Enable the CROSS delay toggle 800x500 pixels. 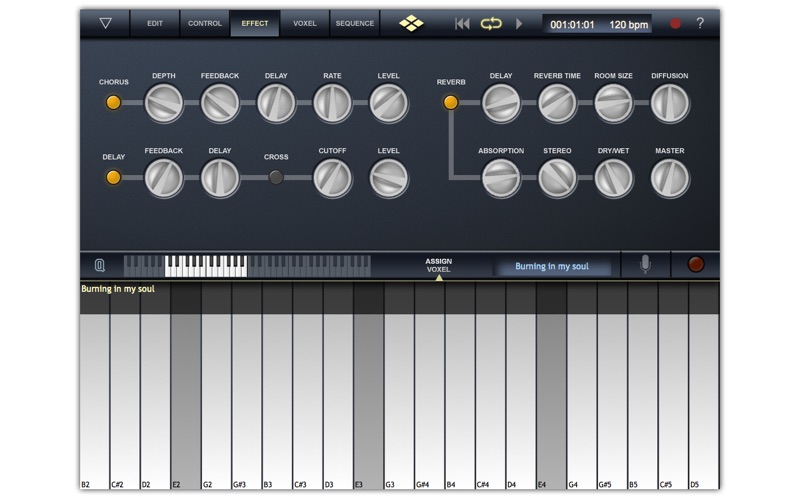[x=276, y=178]
